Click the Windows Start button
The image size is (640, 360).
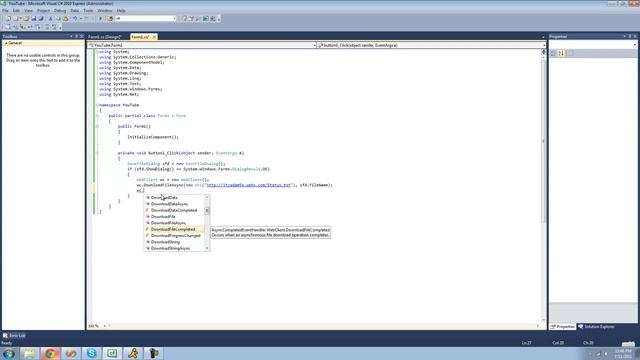tap(9, 353)
